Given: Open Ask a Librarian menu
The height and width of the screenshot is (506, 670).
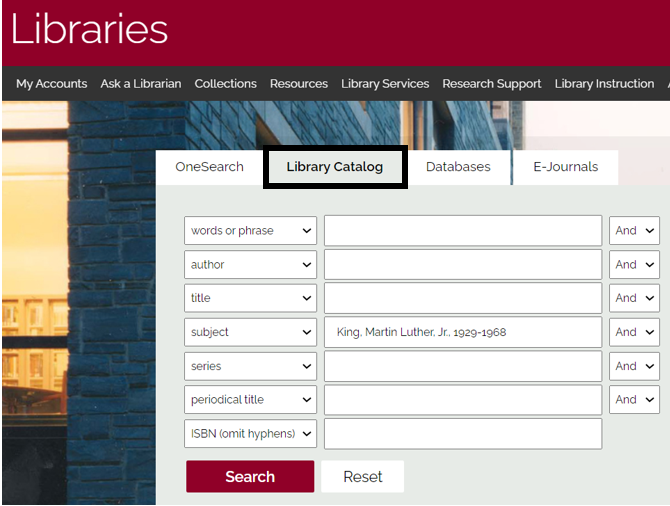Looking at the screenshot, I should 141,84.
